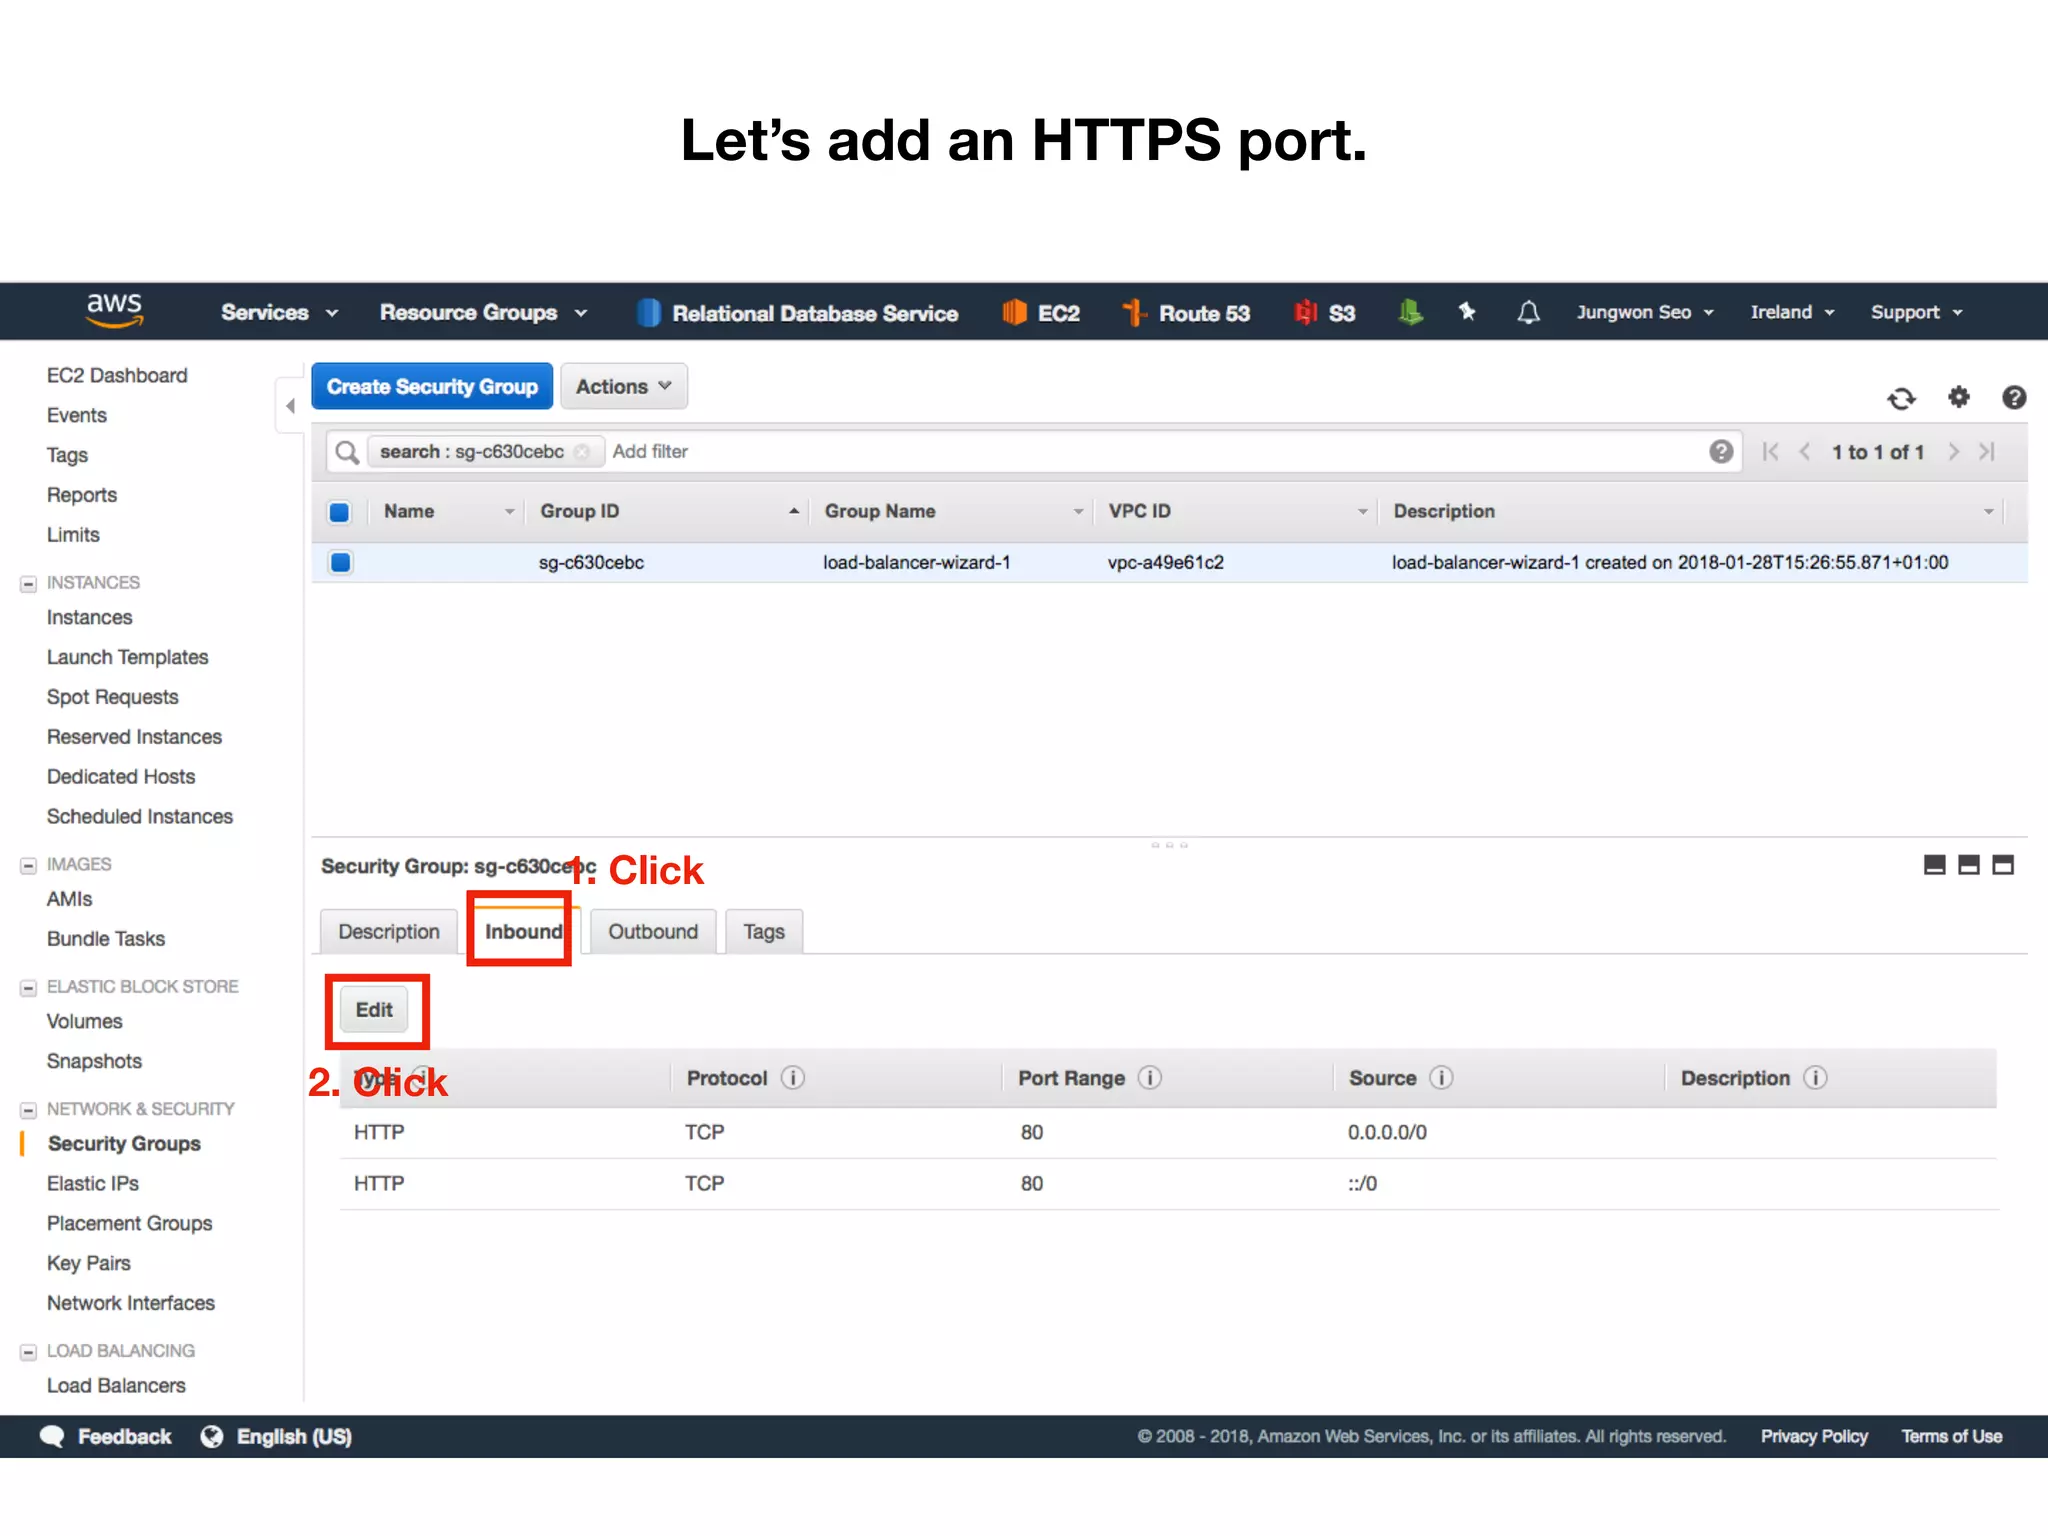This screenshot has width=2048, height=1536.
Task: Open the table settings gear
Action: point(1958,397)
